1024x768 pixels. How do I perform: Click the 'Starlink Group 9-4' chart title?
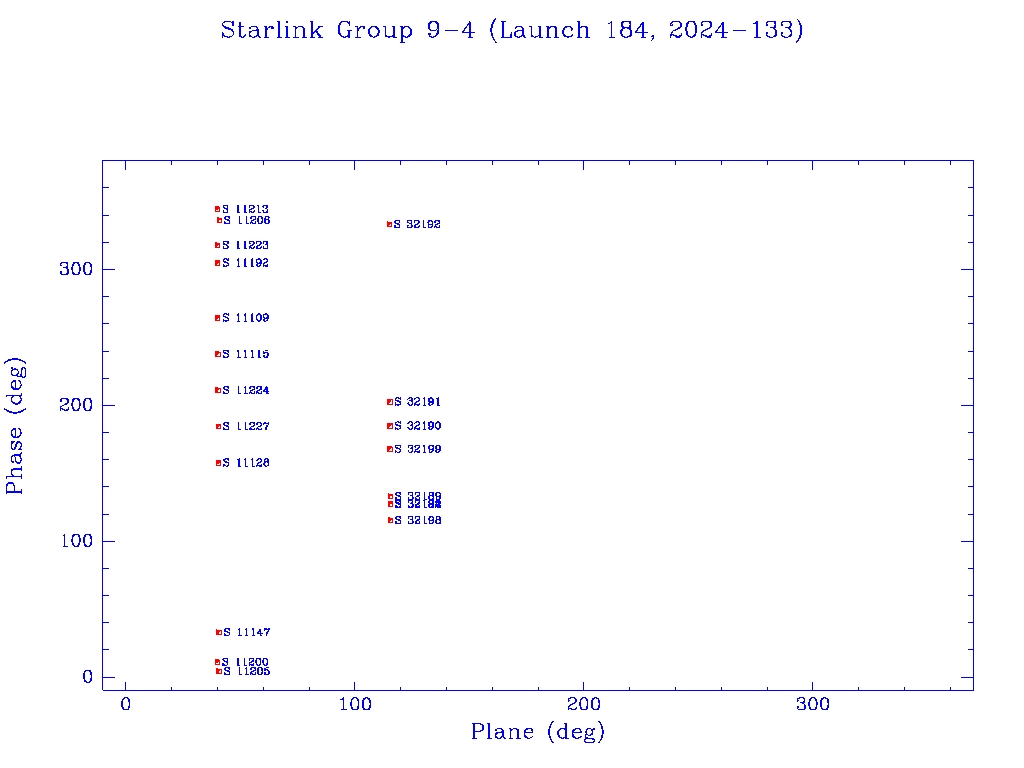point(511,30)
